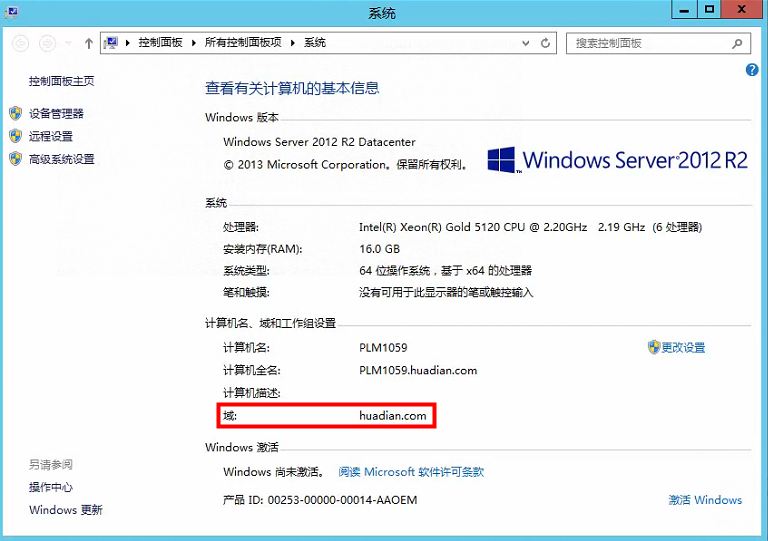Open the blue help question mark

coord(752,70)
